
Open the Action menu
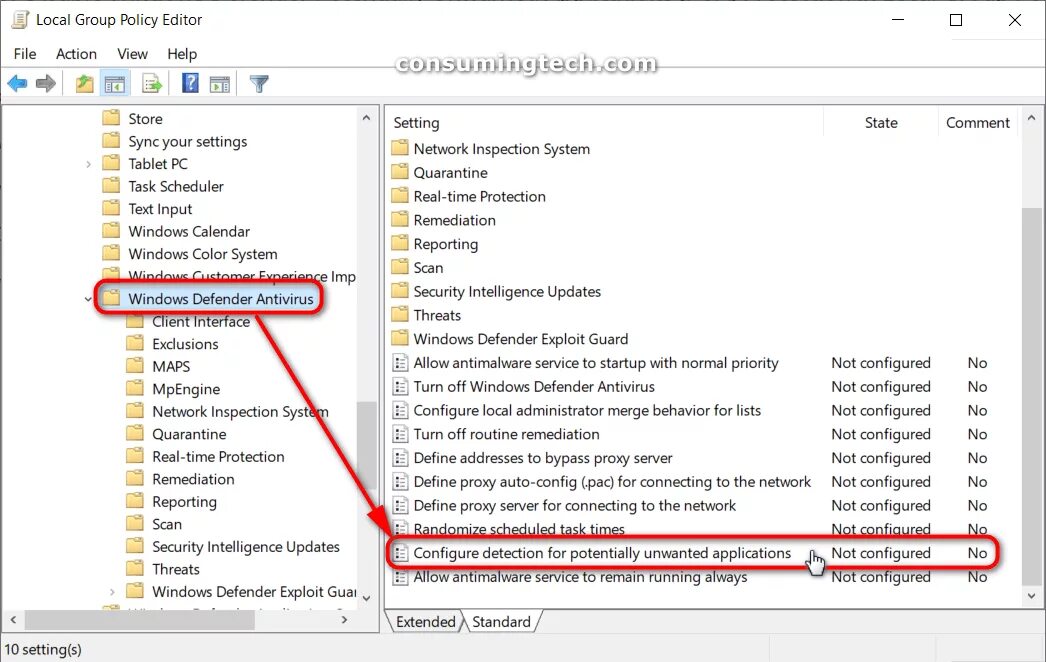point(76,54)
